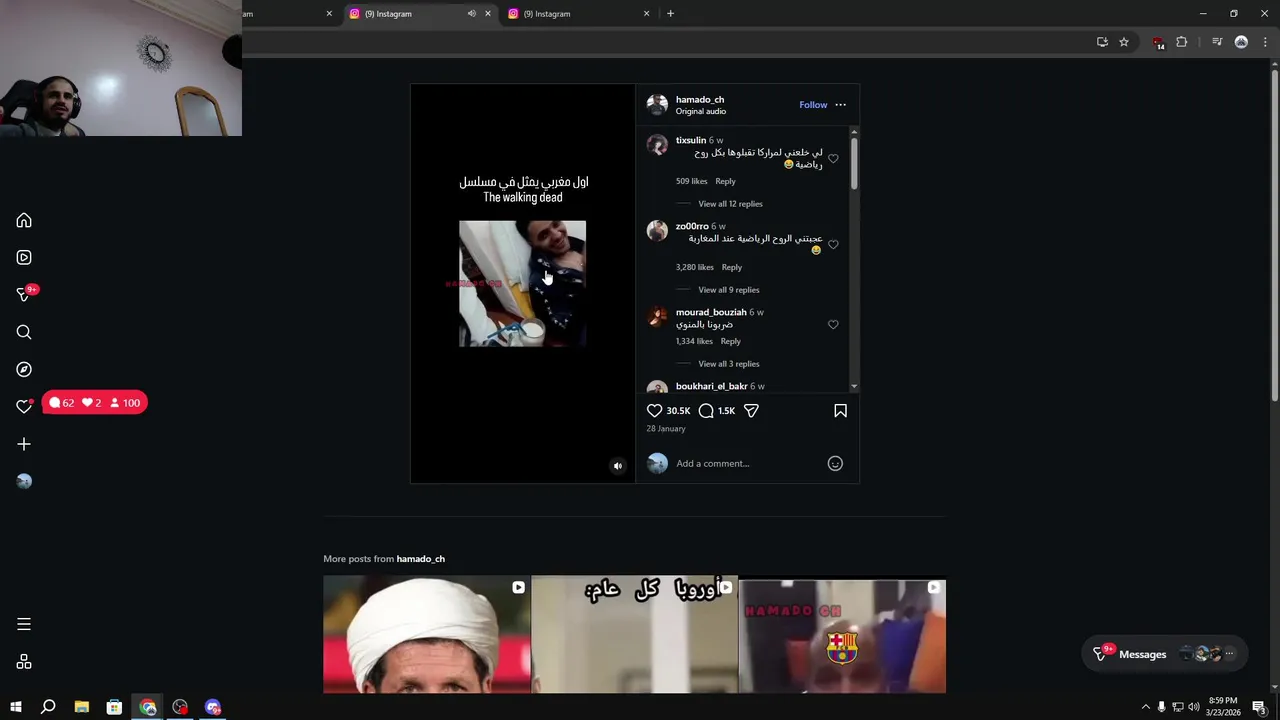
Task: Save the post with bookmark icon
Action: point(840,411)
